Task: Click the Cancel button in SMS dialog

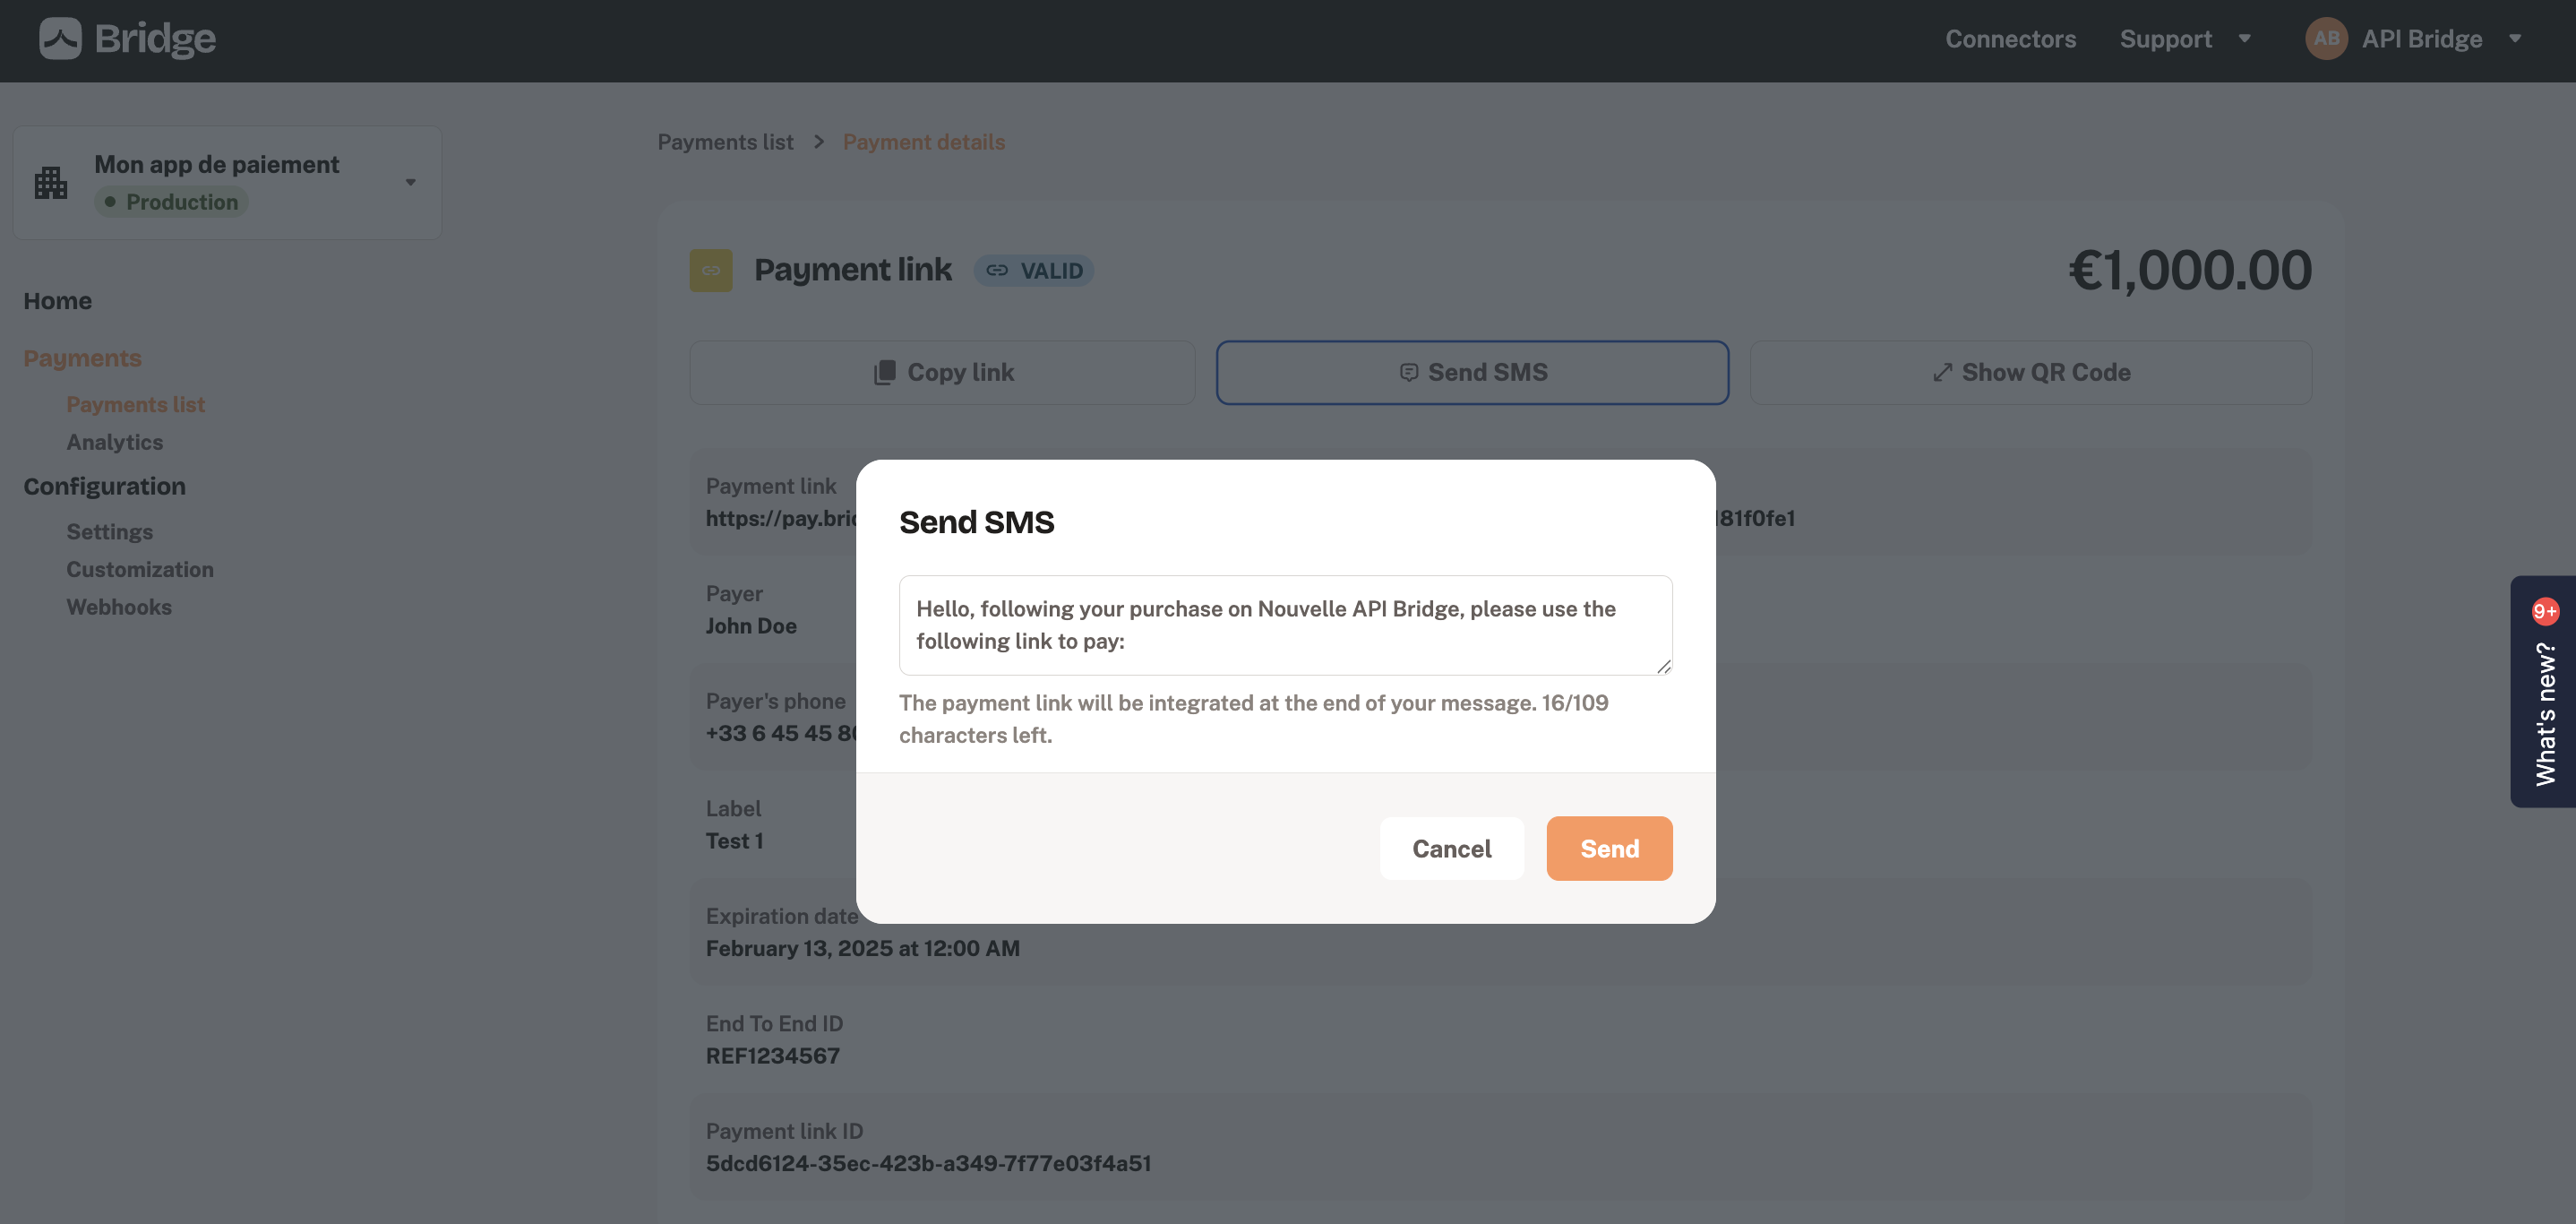Action: point(1451,848)
